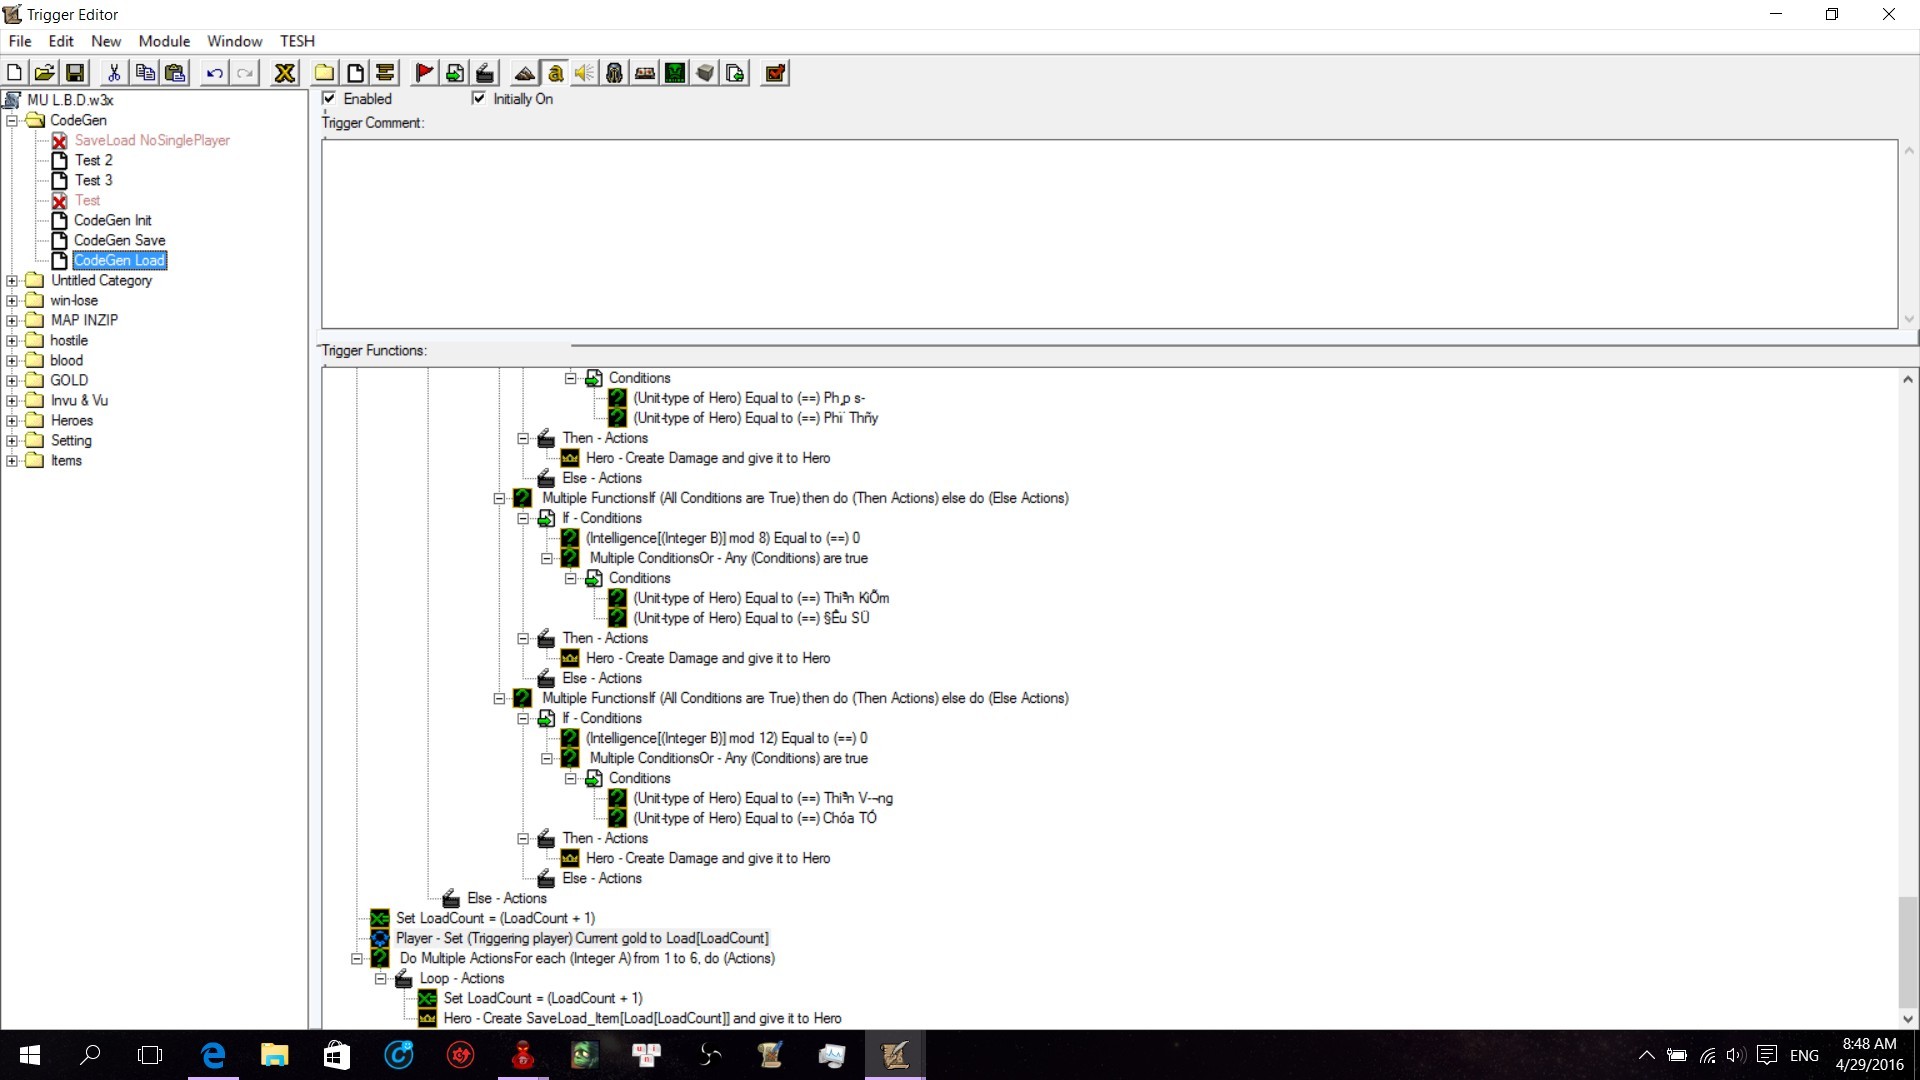Open the Edge browser from taskbar
This screenshot has width=1920, height=1080.
coord(213,1055)
